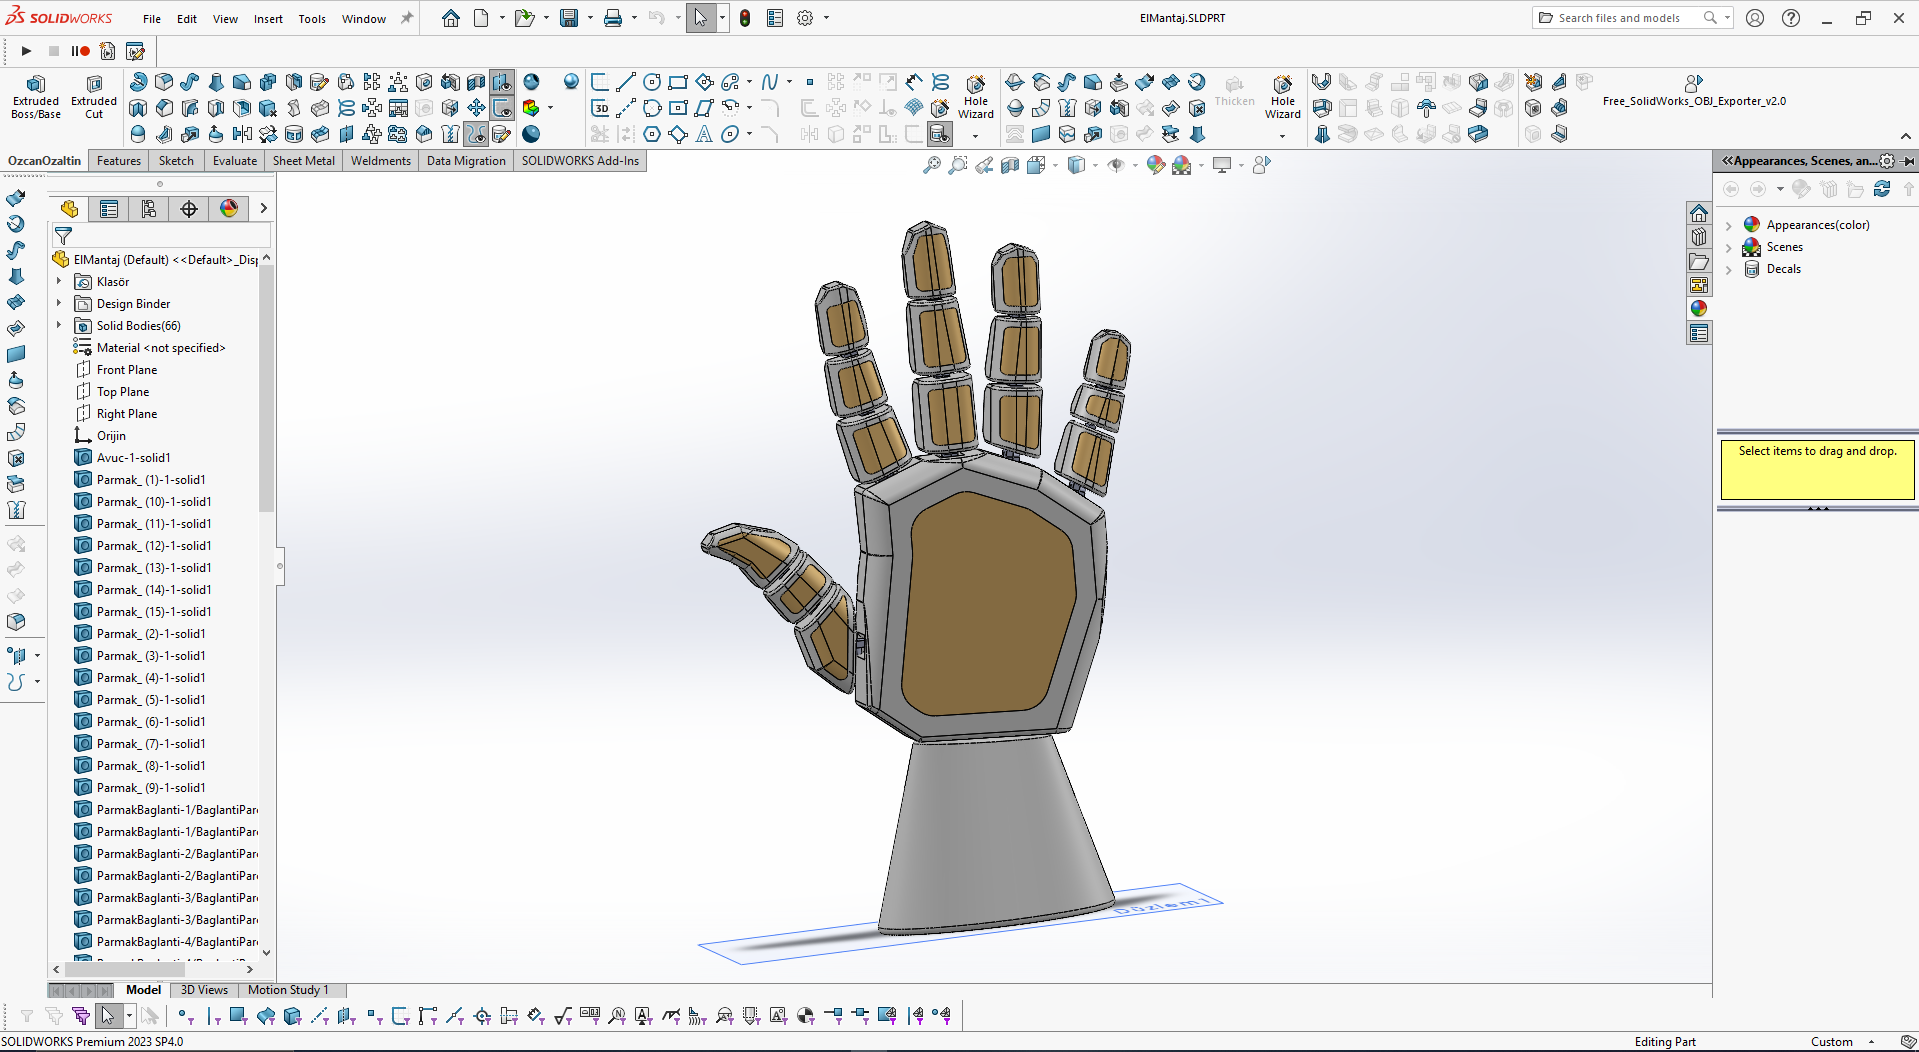This screenshot has height=1052, width=1919.
Task: Click the Print icon
Action: point(613,18)
